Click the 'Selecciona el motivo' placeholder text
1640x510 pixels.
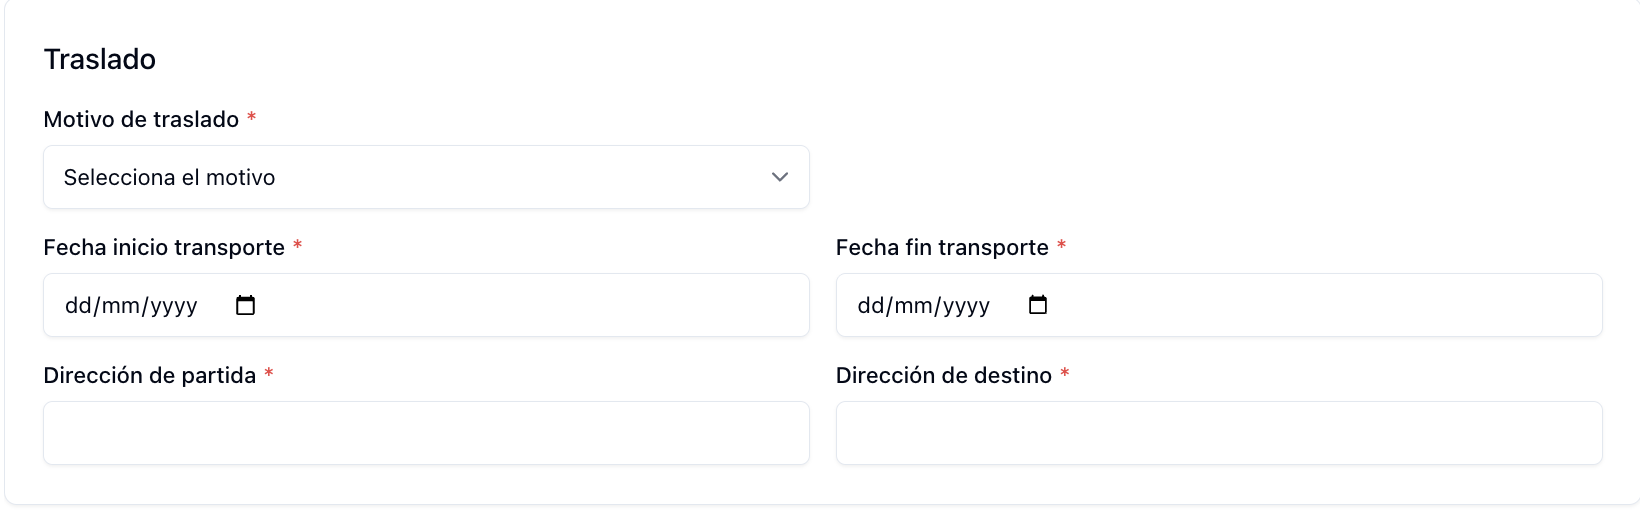click(x=169, y=177)
